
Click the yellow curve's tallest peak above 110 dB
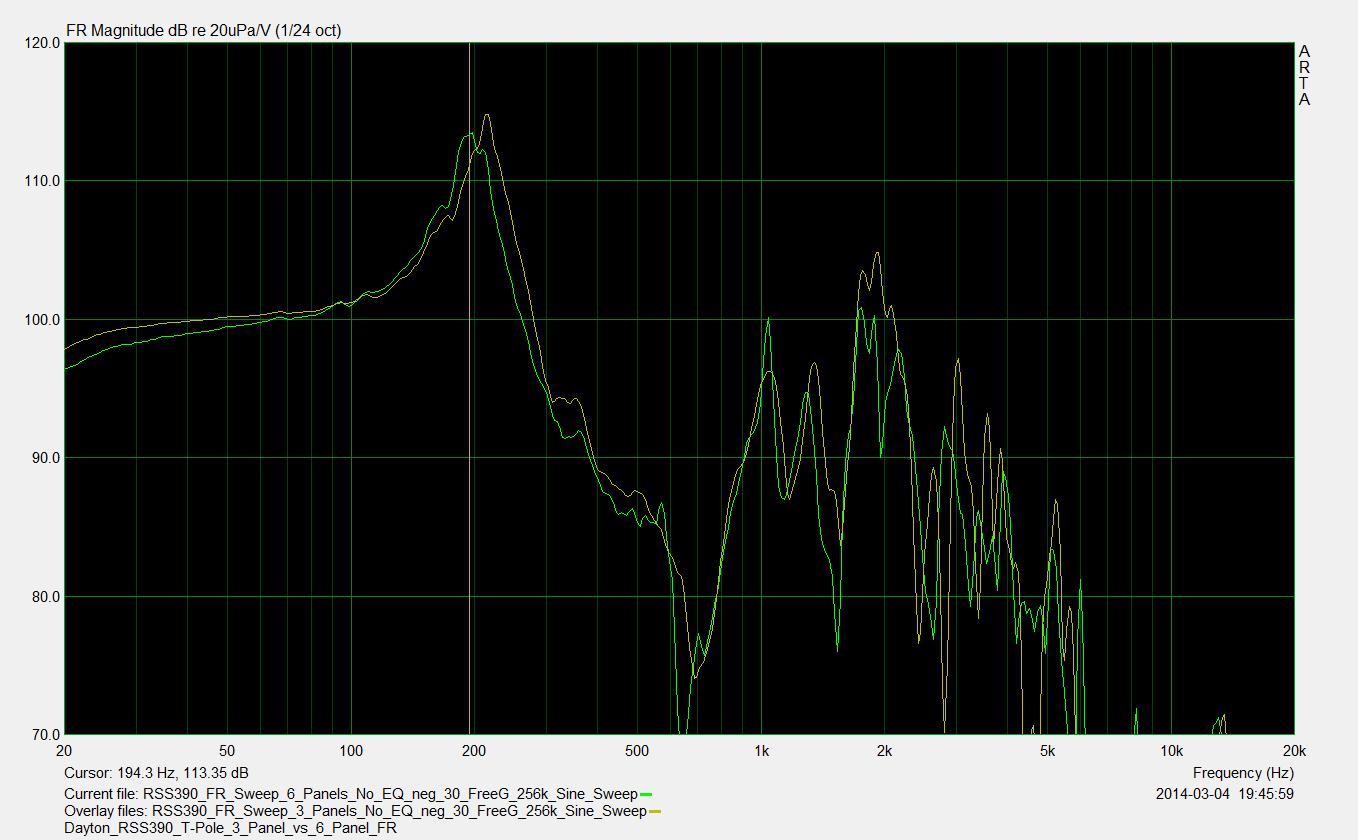(x=487, y=115)
